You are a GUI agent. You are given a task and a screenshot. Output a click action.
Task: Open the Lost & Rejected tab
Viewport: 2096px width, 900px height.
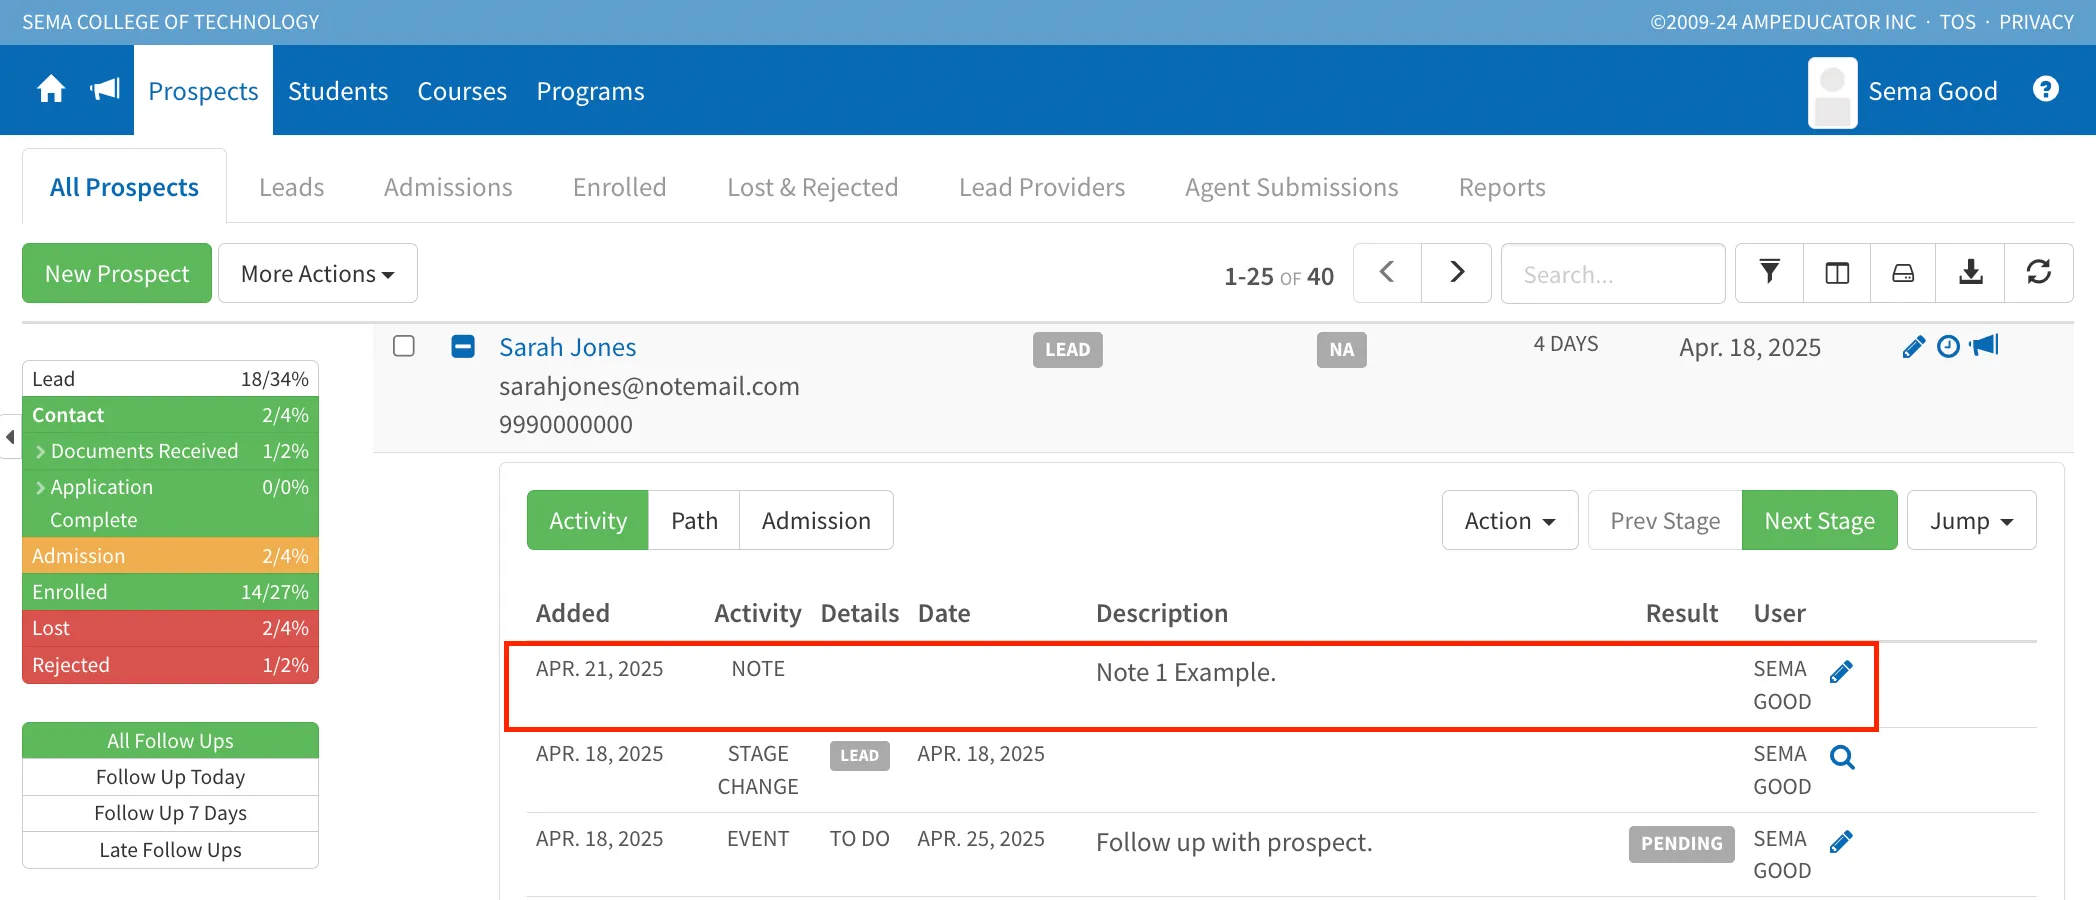tap(812, 187)
